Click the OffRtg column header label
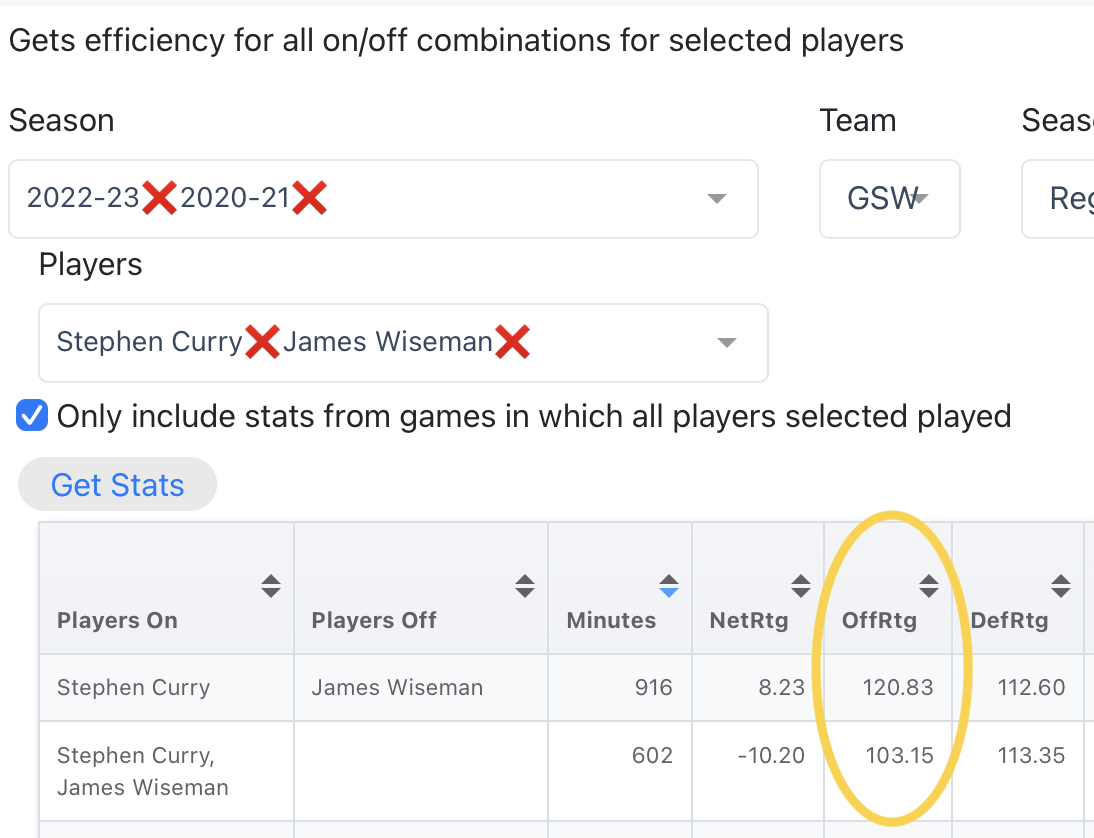This screenshot has width=1094, height=838. 879,620
